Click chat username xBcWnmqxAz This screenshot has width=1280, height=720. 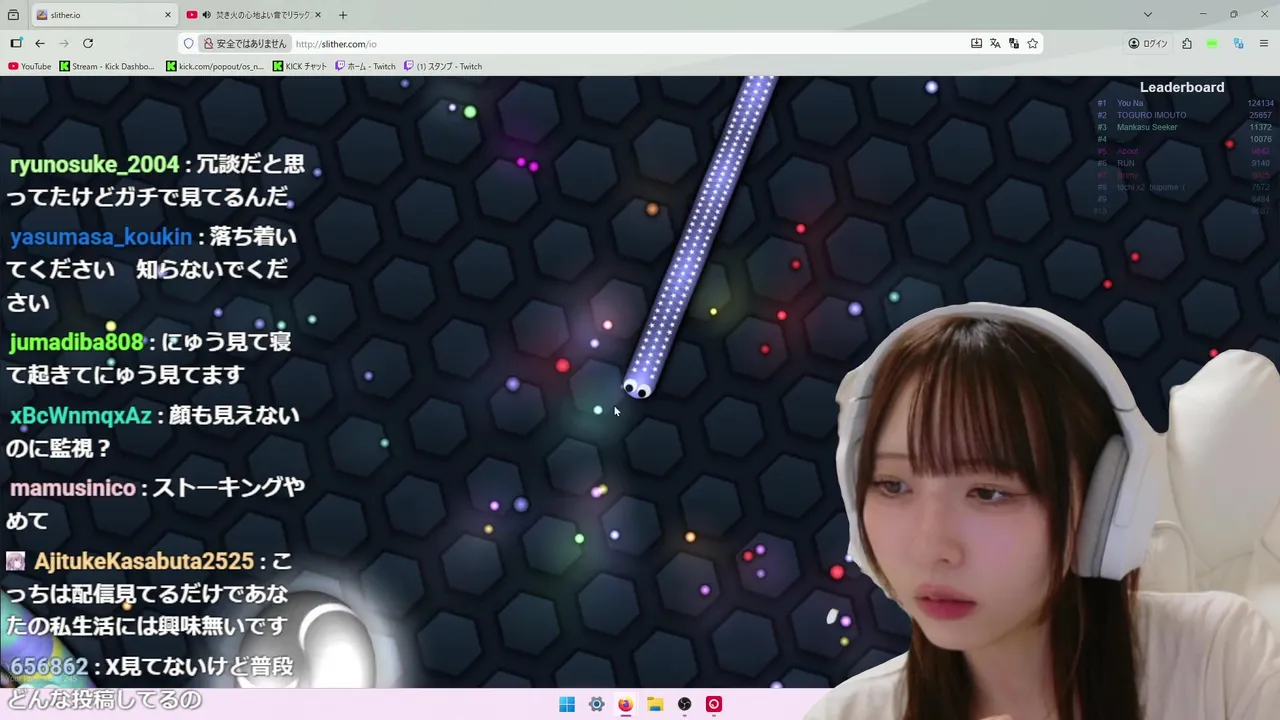point(81,415)
